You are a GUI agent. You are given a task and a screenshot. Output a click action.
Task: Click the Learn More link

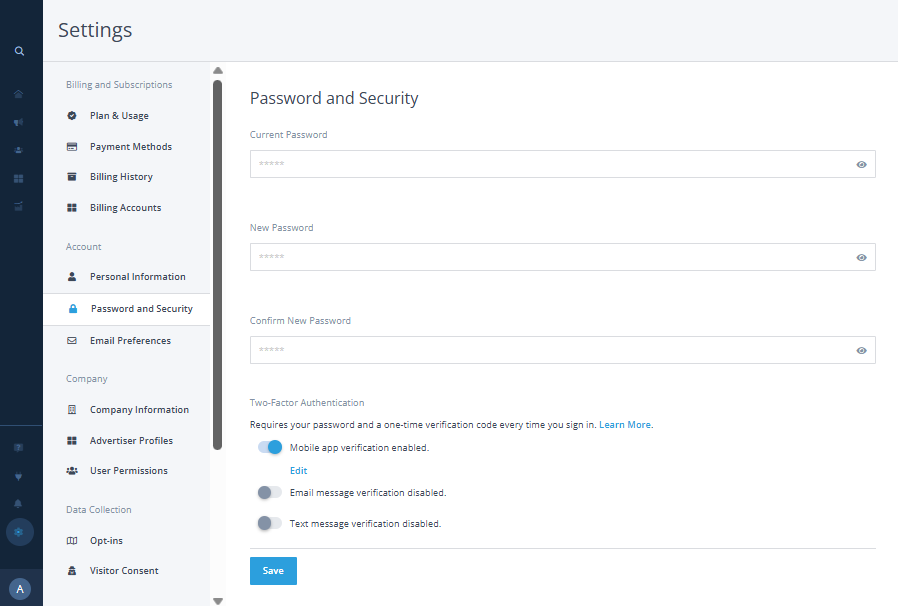(x=624, y=424)
